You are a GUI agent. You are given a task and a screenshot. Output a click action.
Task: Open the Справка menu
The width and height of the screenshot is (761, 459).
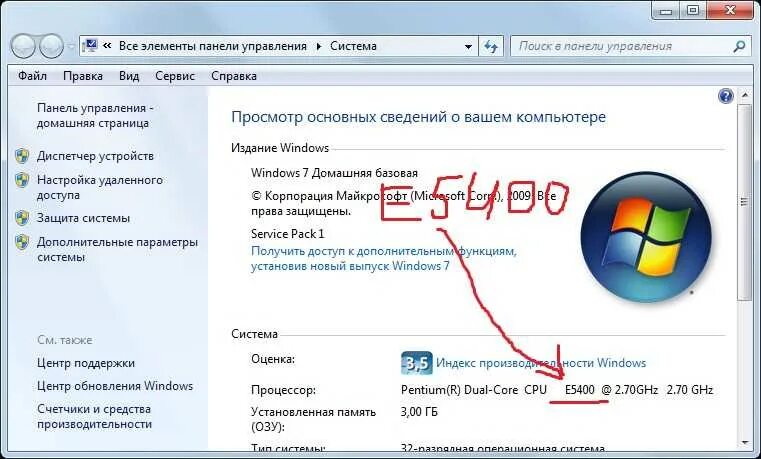tap(234, 76)
